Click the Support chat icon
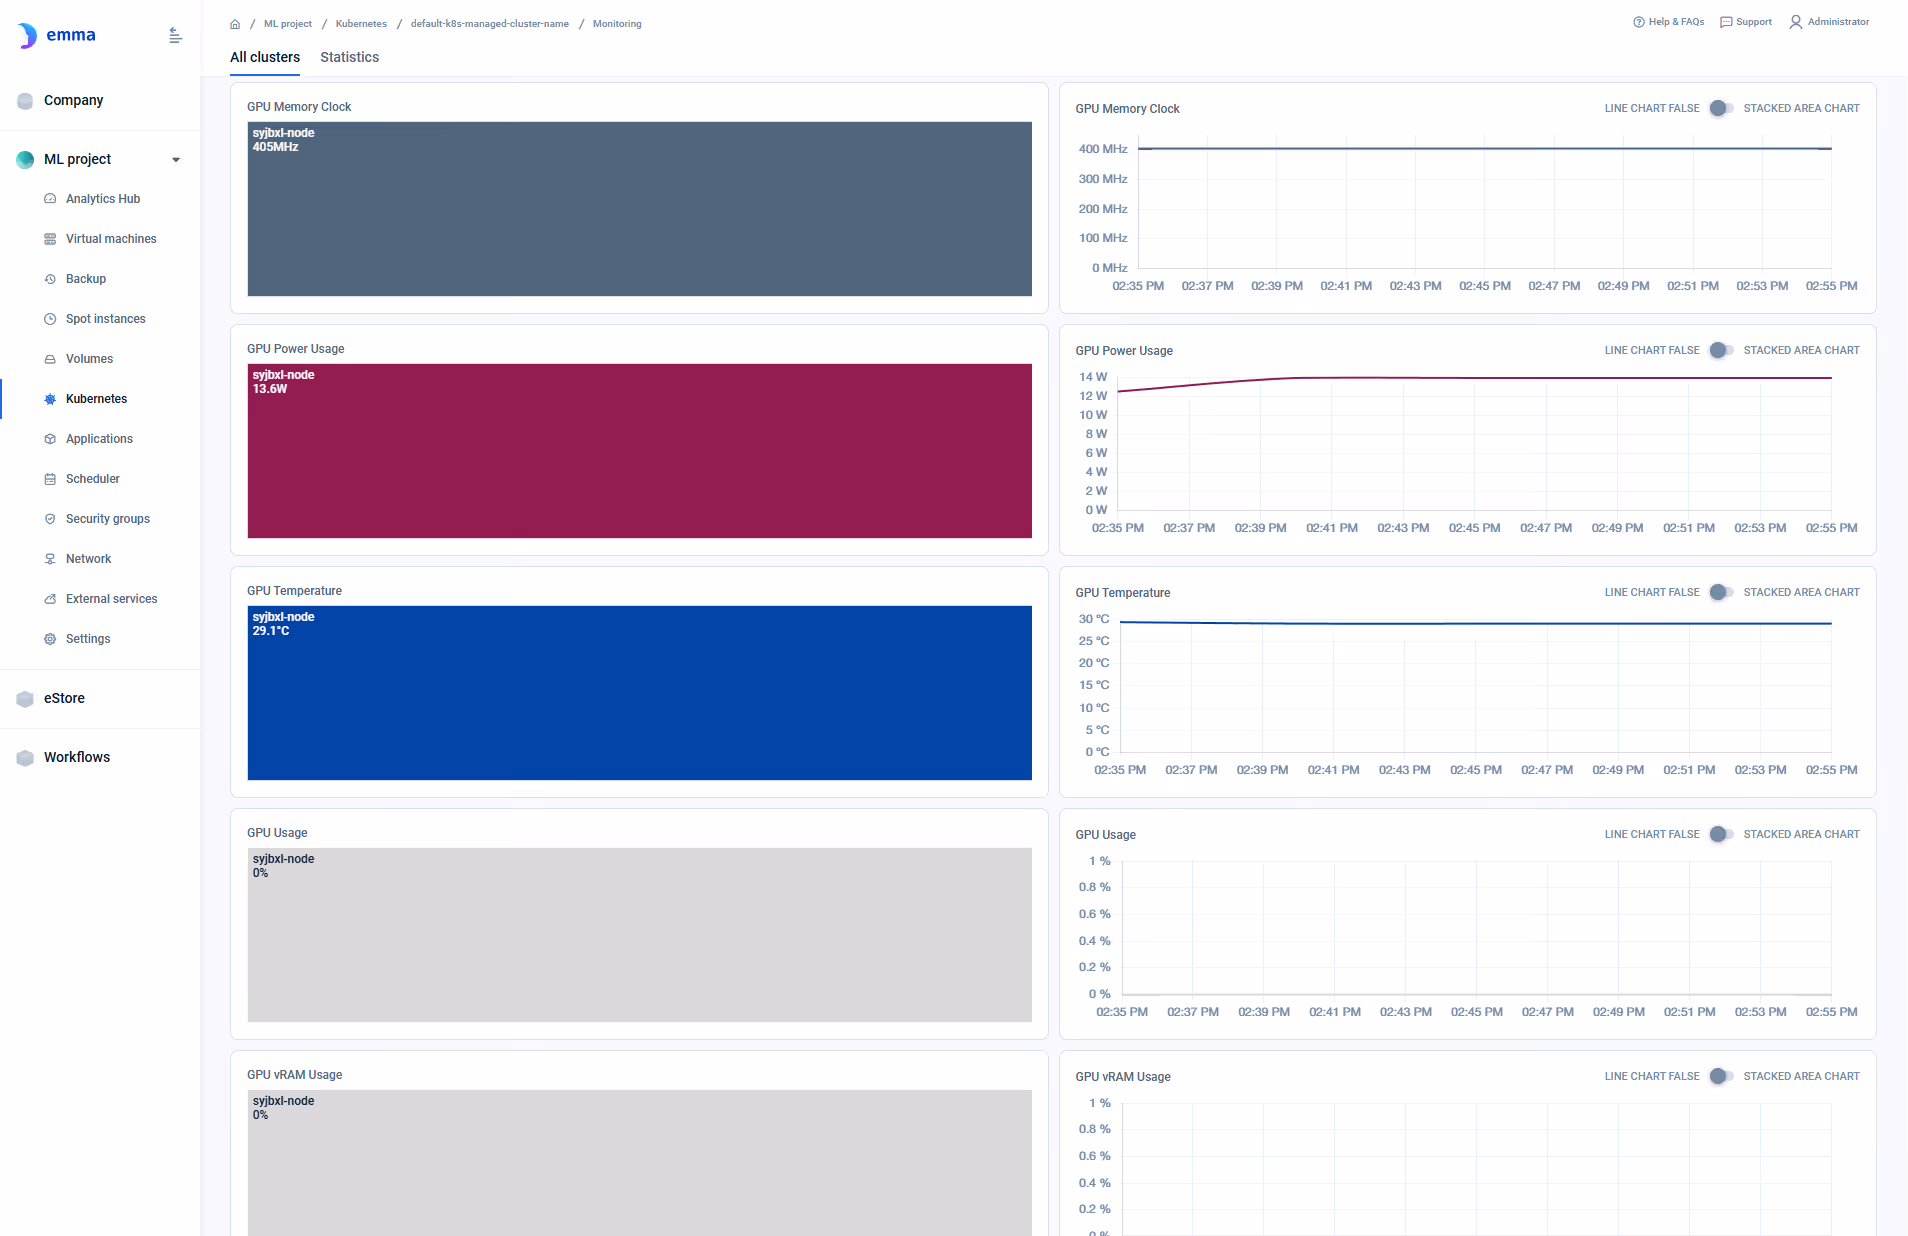The height and width of the screenshot is (1236, 1908). pos(1726,22)
